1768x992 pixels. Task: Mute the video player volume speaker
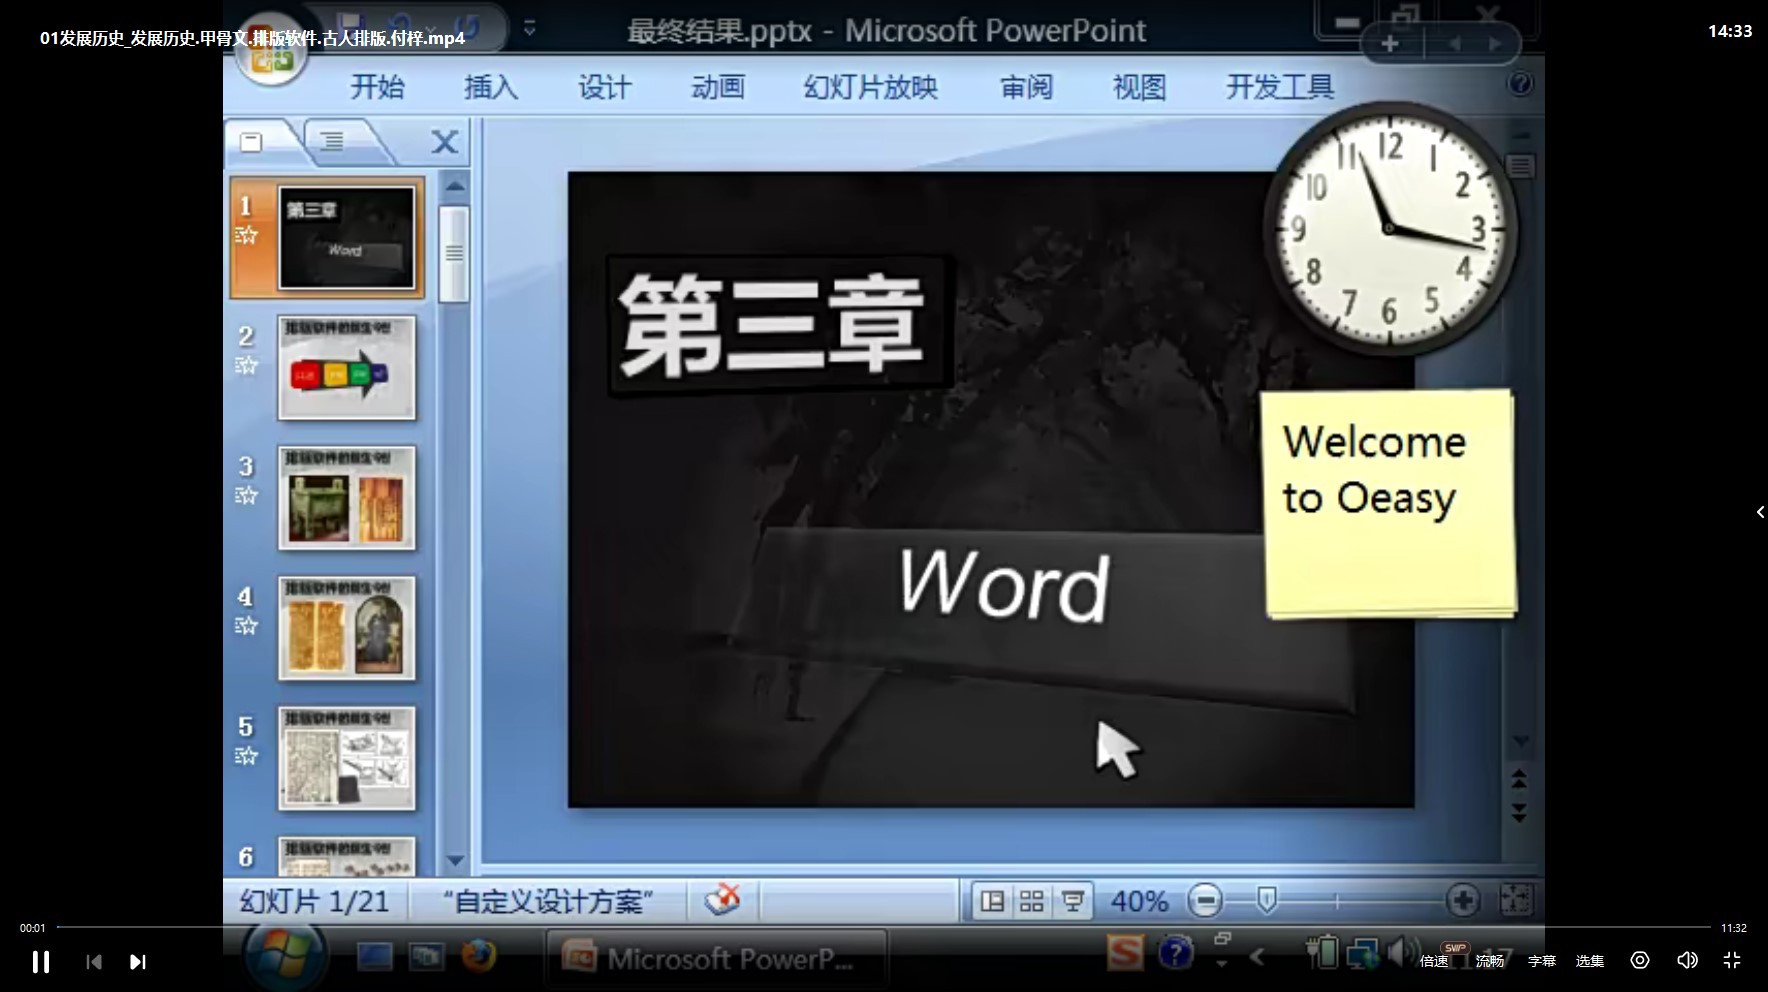[1687, 960]
